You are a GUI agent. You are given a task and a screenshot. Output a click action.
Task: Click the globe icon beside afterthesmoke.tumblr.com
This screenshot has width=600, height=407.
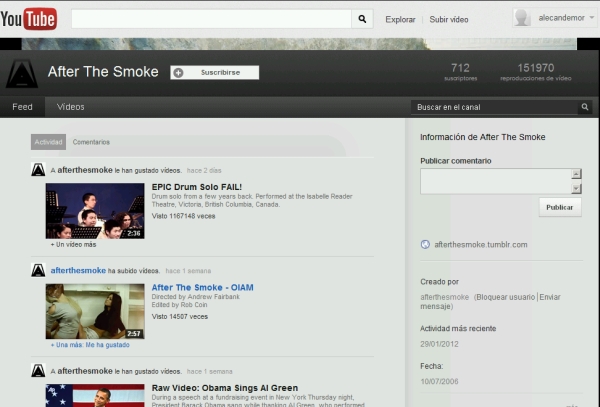pos(425,244)
